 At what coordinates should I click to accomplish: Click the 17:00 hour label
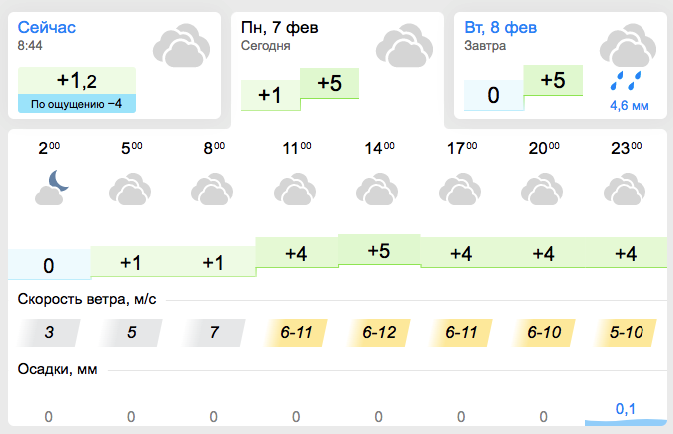(462, 149)
